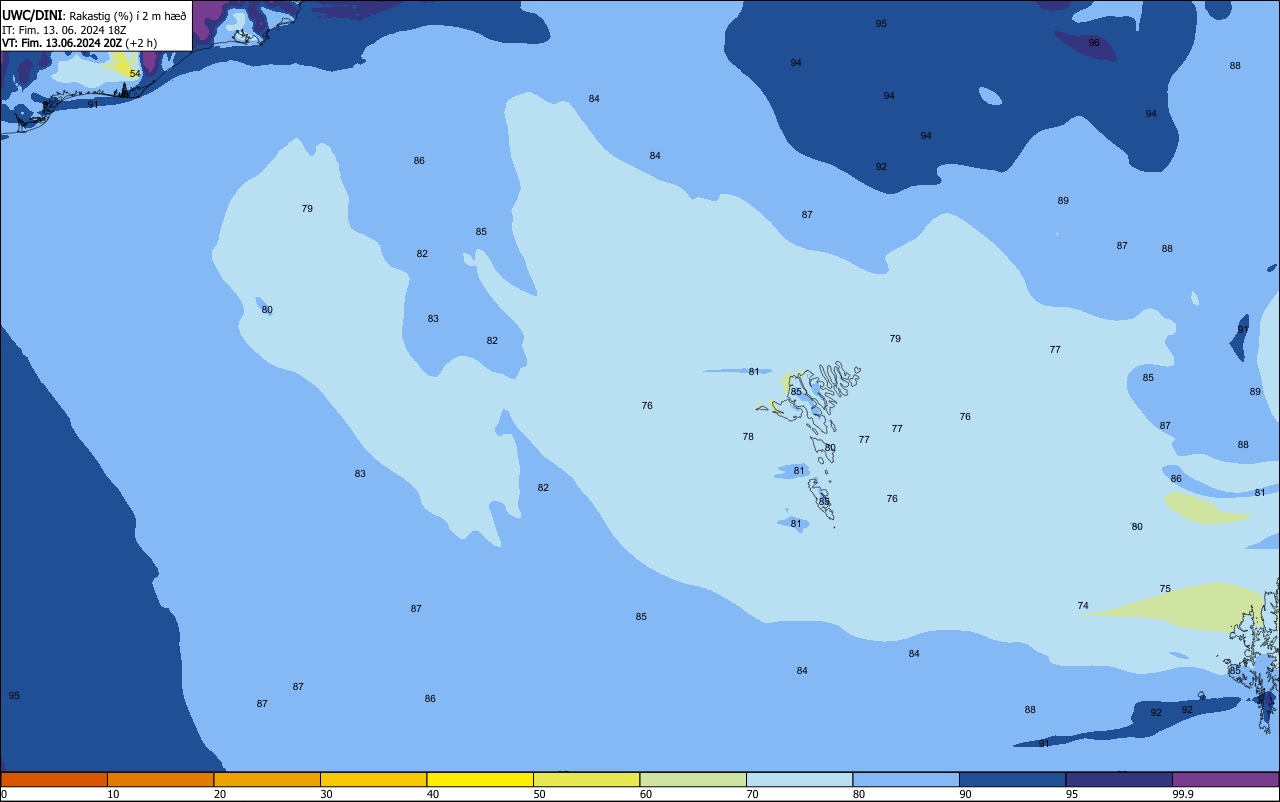Choose the 30–40 amber legend segment
1280x802 pixels.
373,779
